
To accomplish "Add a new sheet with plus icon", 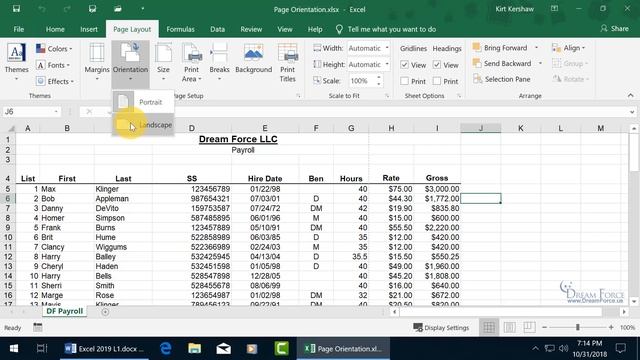I will 105,312.
